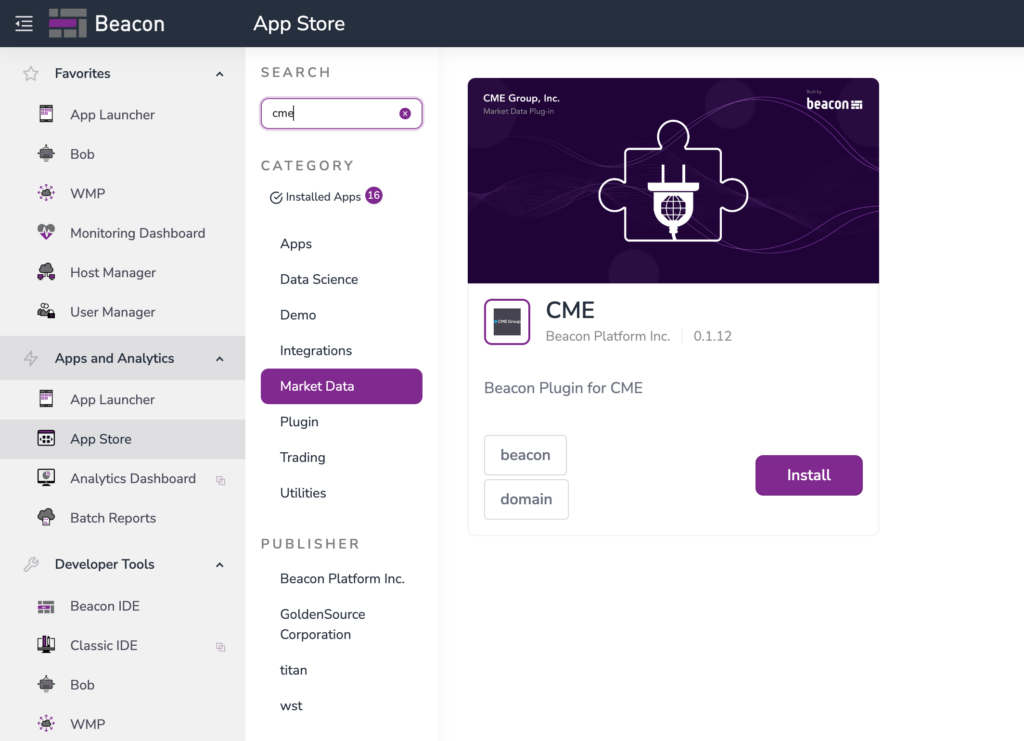Viewport: 1024px width, 741px height.
Task: Click the new-window icon beside Classic IDE
Action: coord(221,647)
